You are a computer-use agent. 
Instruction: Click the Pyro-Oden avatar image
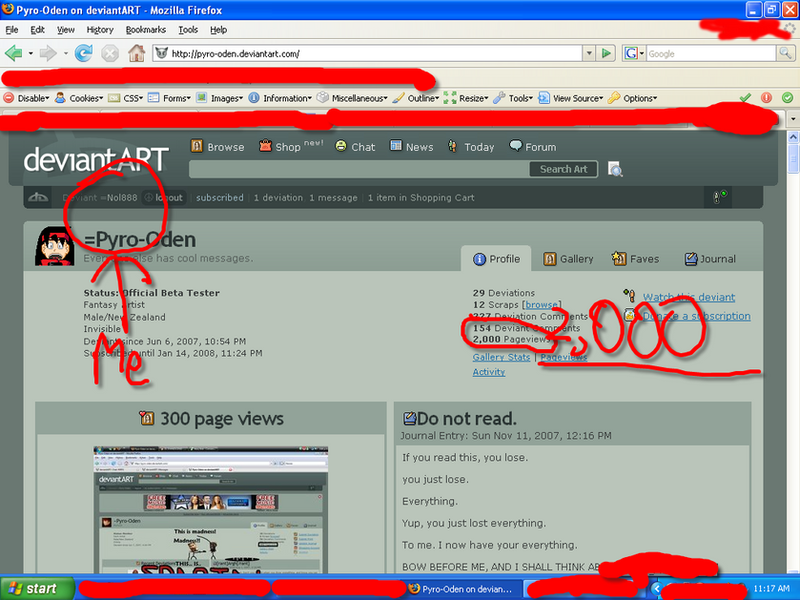pos(55,246)
